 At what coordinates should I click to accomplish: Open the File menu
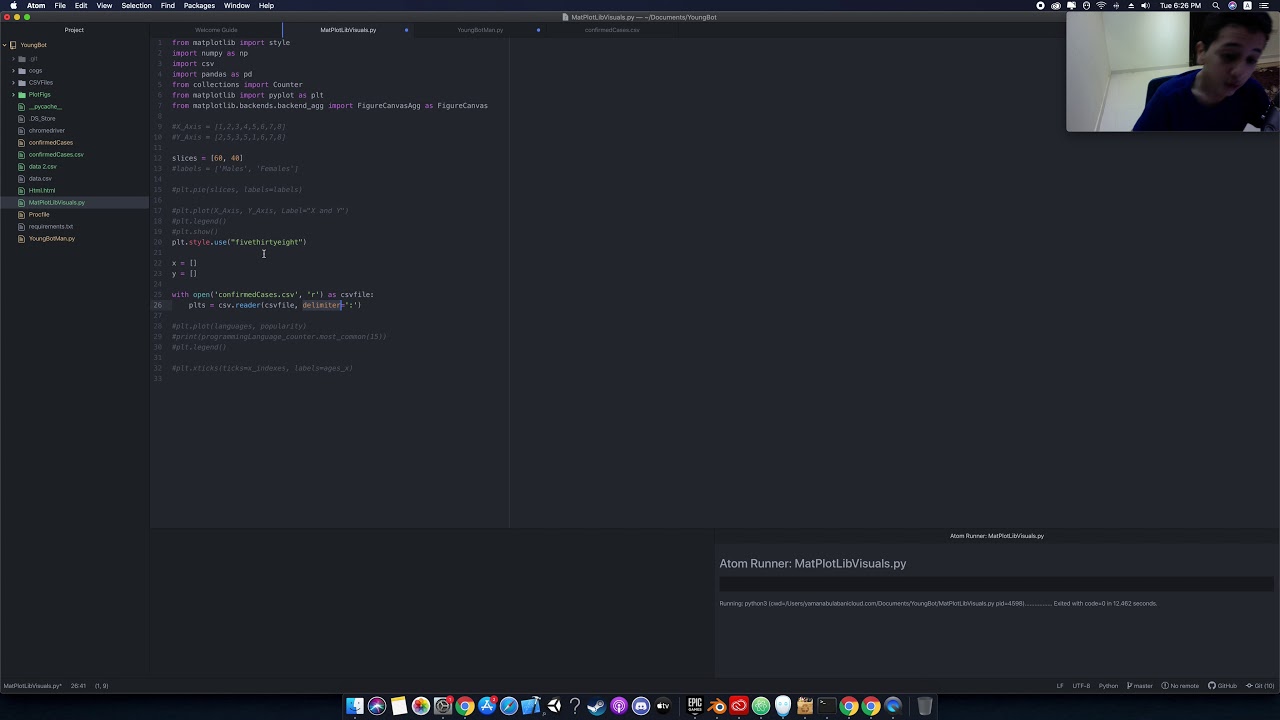(60, 6)
